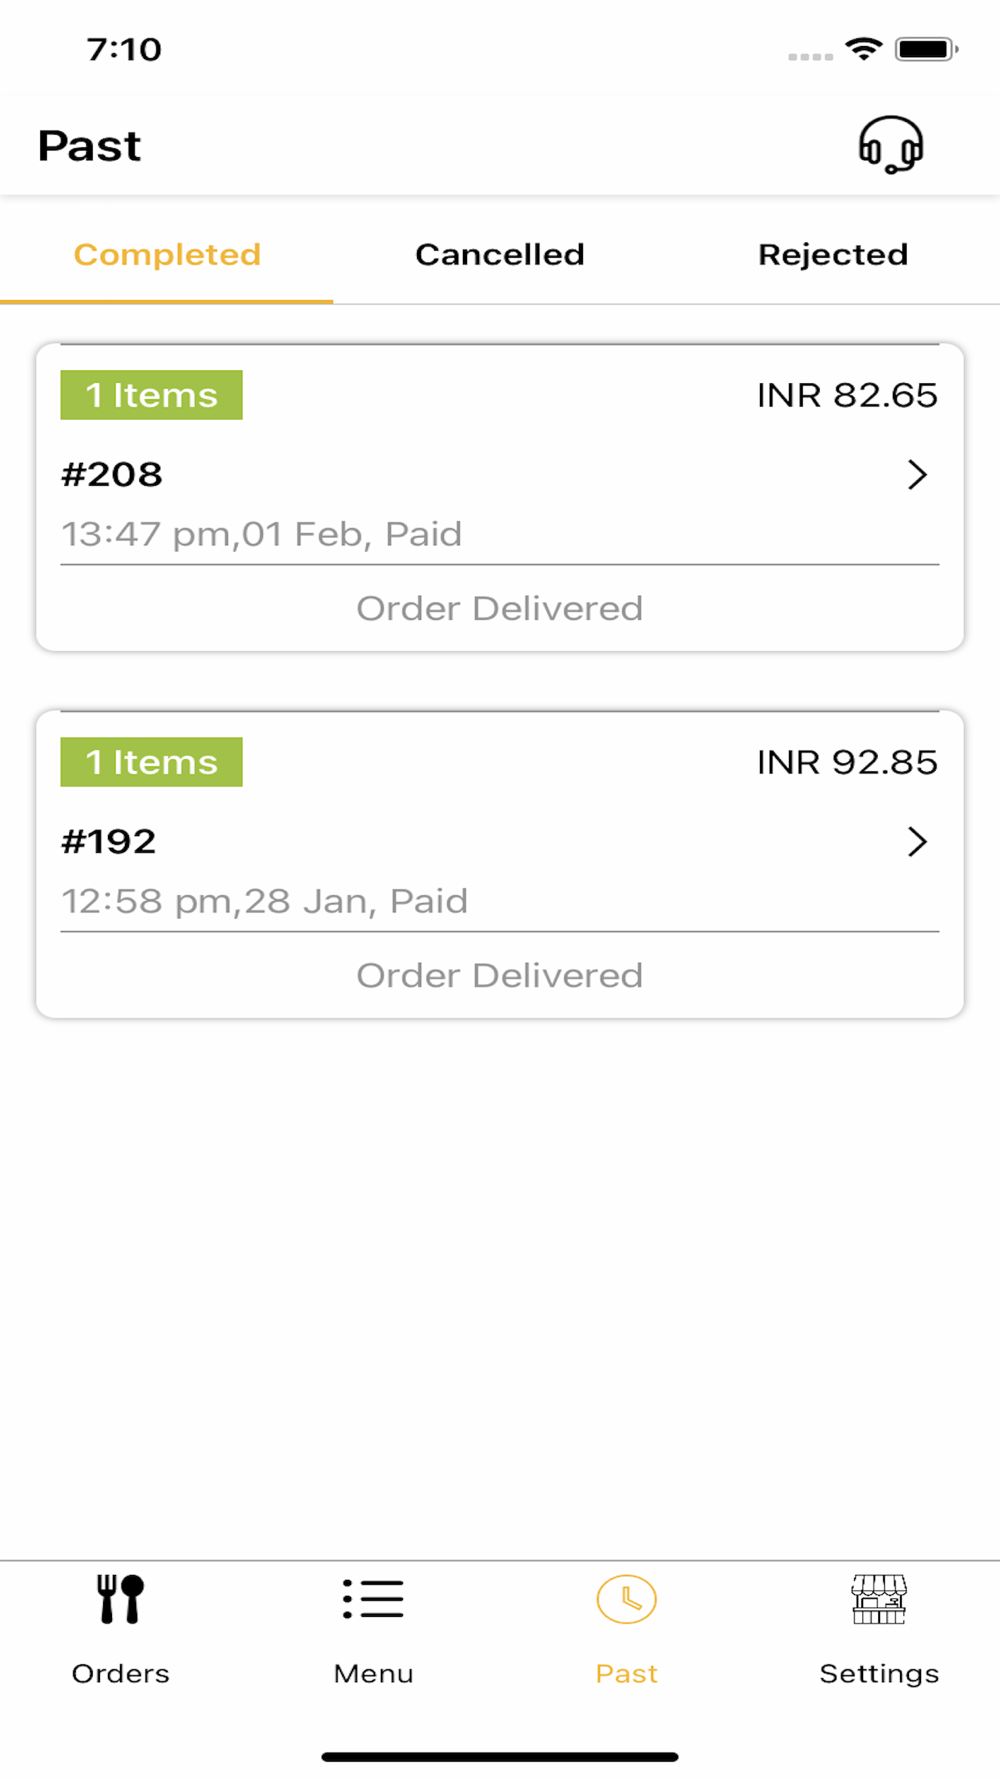Viewport: 1000px width, 1778px height.
Task: Switch to the Cancelled tab
Action: (x=500, y=255)
